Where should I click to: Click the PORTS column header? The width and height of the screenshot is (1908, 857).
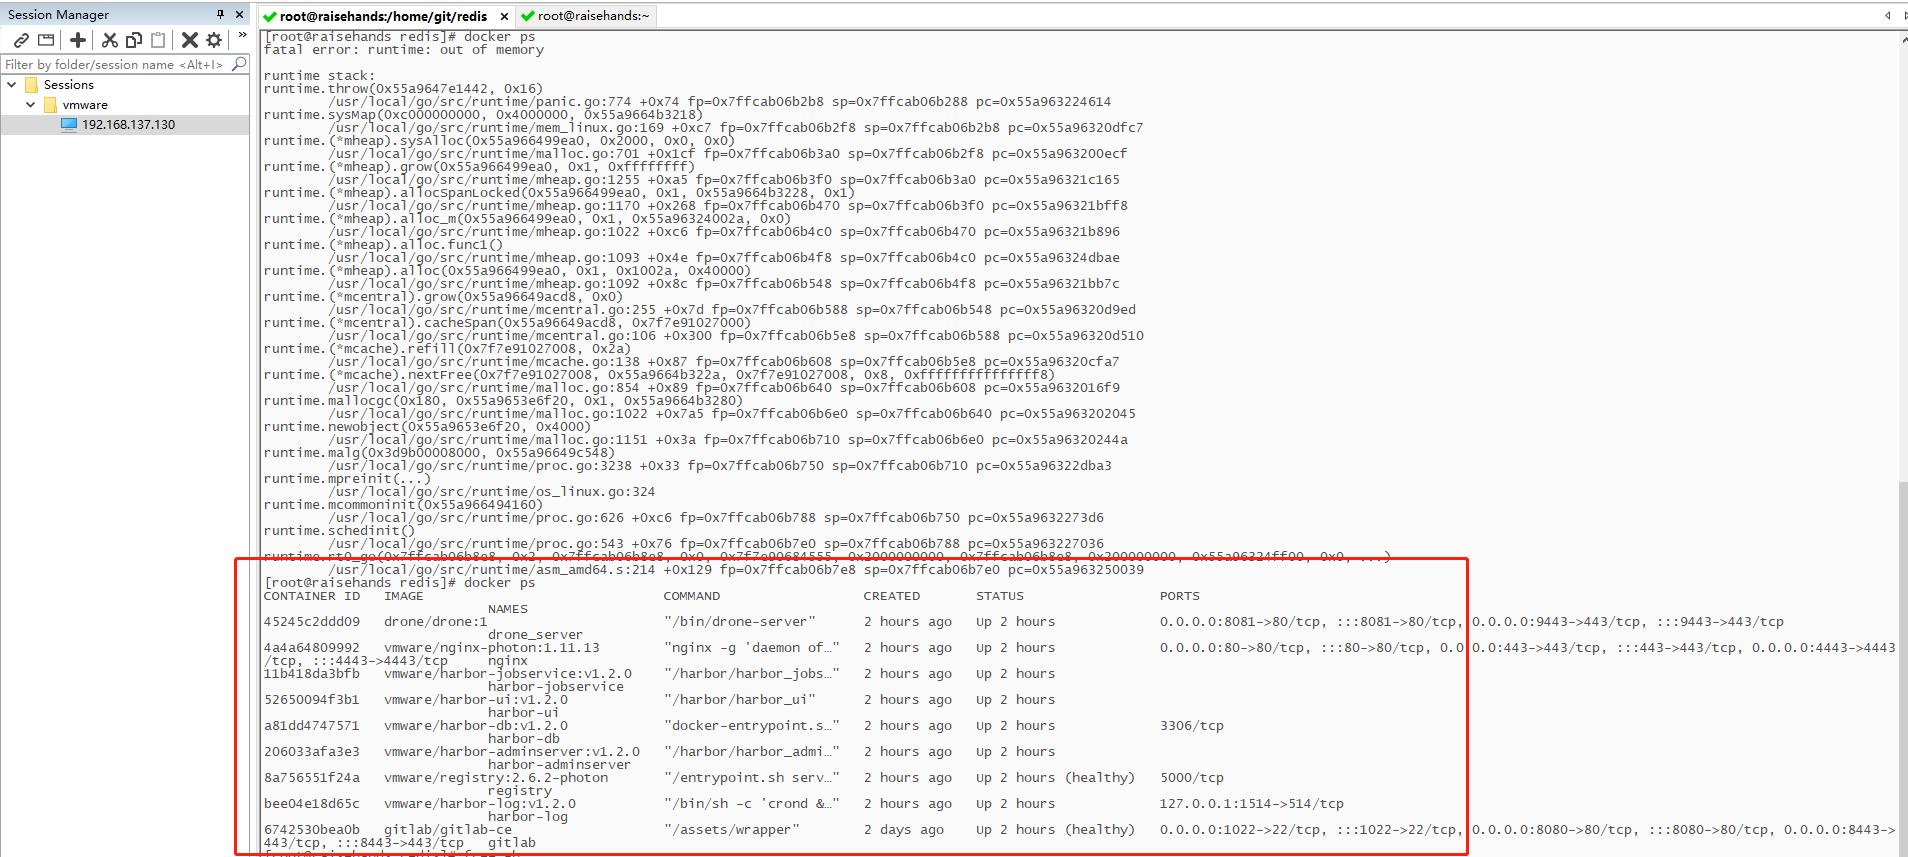(1179, 596)
